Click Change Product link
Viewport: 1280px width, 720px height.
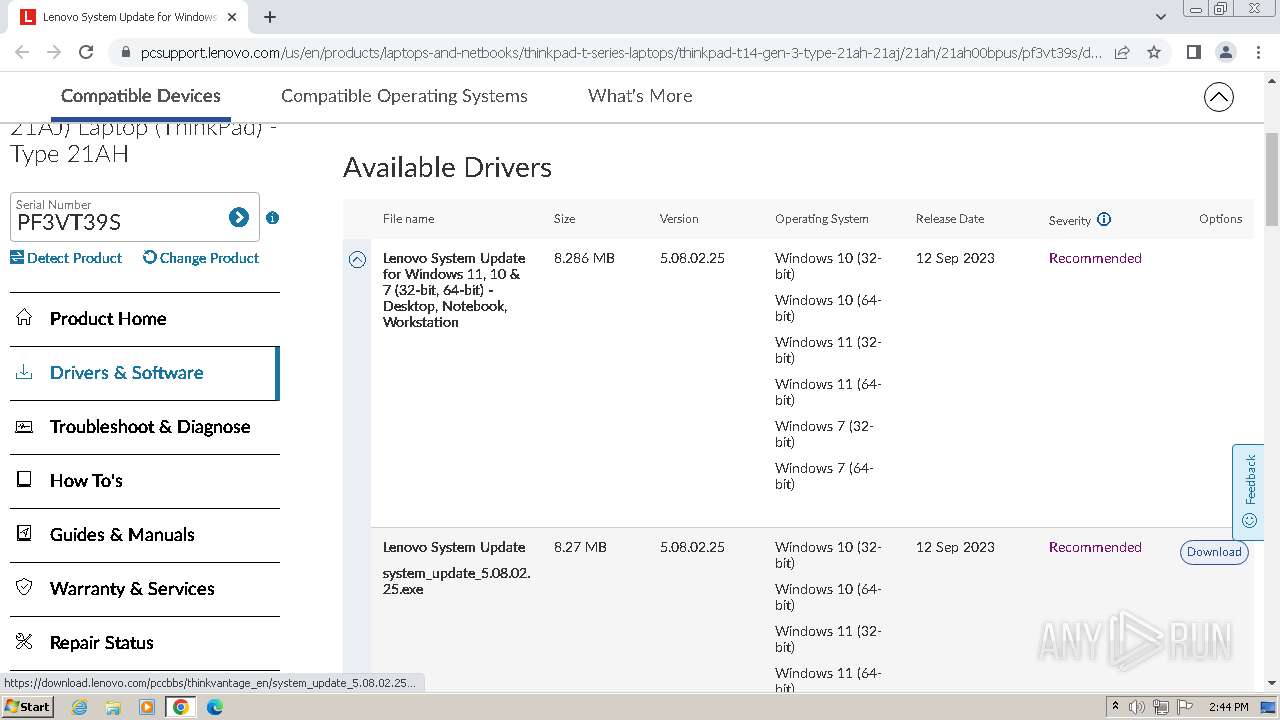tap(201, 258)
